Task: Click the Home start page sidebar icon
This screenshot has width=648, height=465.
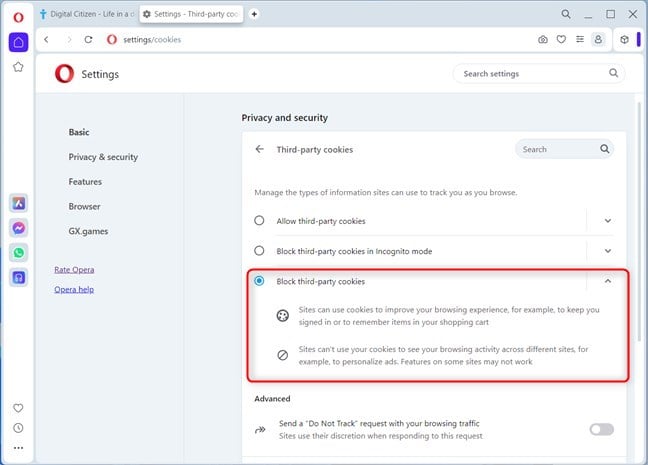Action: click(x=18, y=42)
